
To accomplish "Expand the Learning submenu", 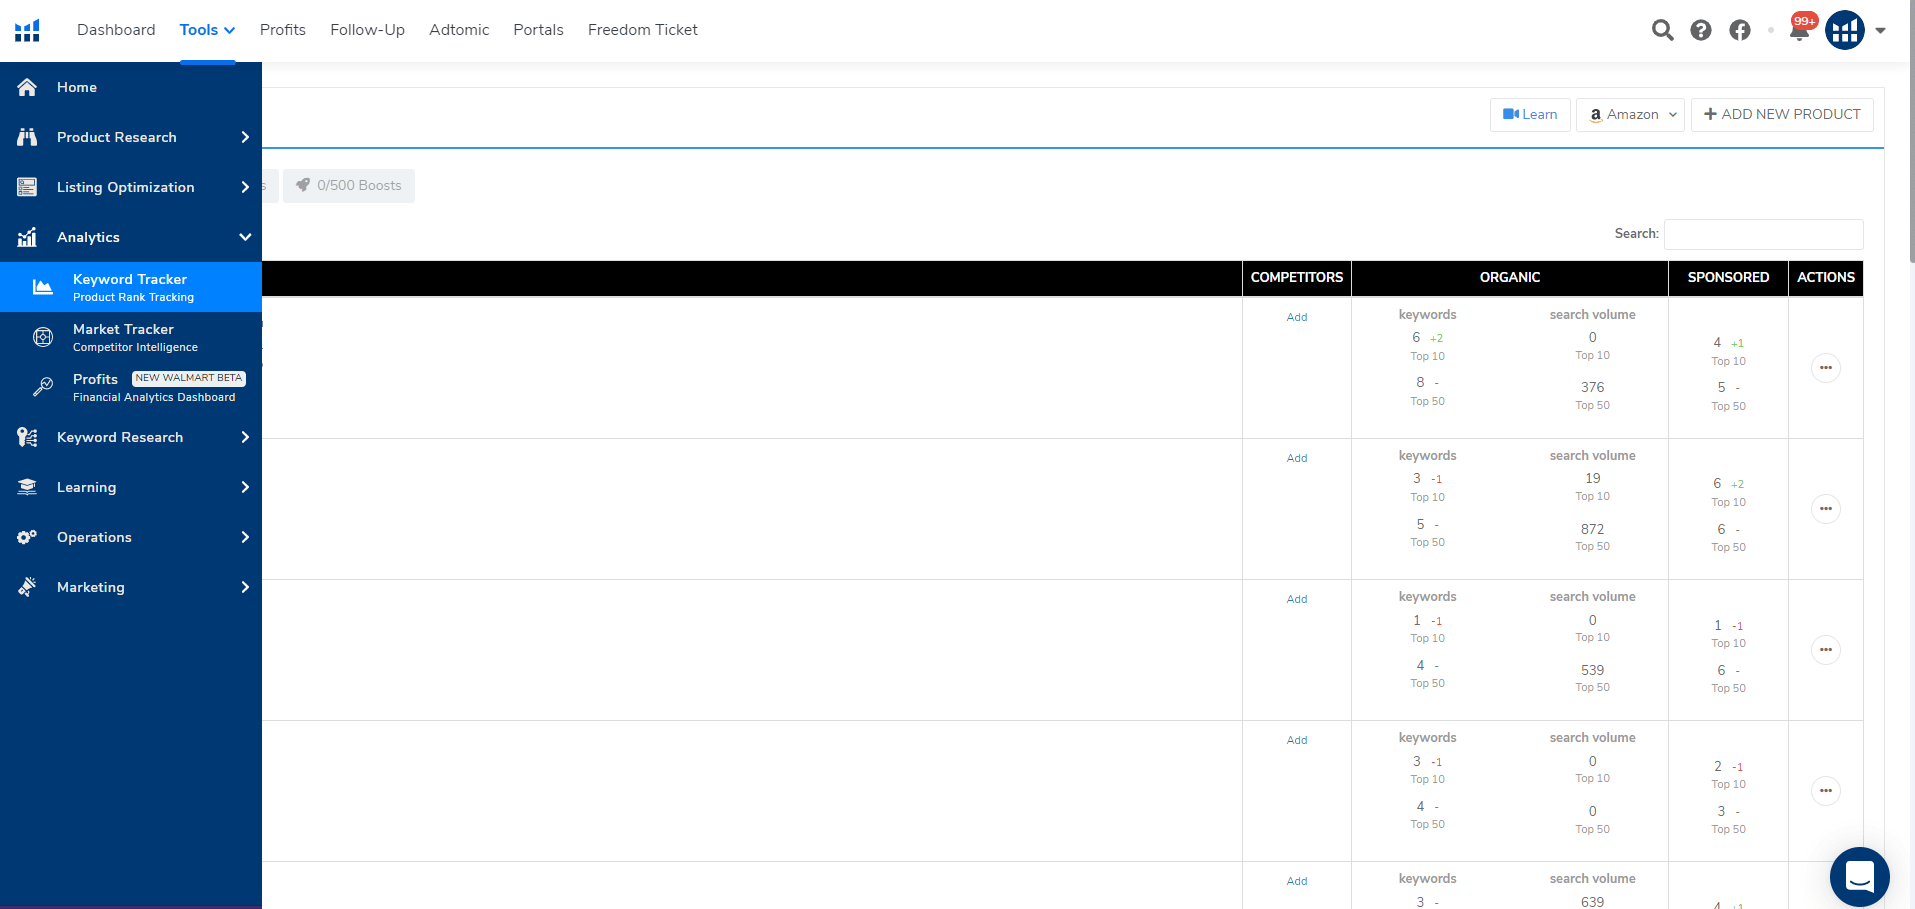I will pyautogui.click(x=245, y=487).
